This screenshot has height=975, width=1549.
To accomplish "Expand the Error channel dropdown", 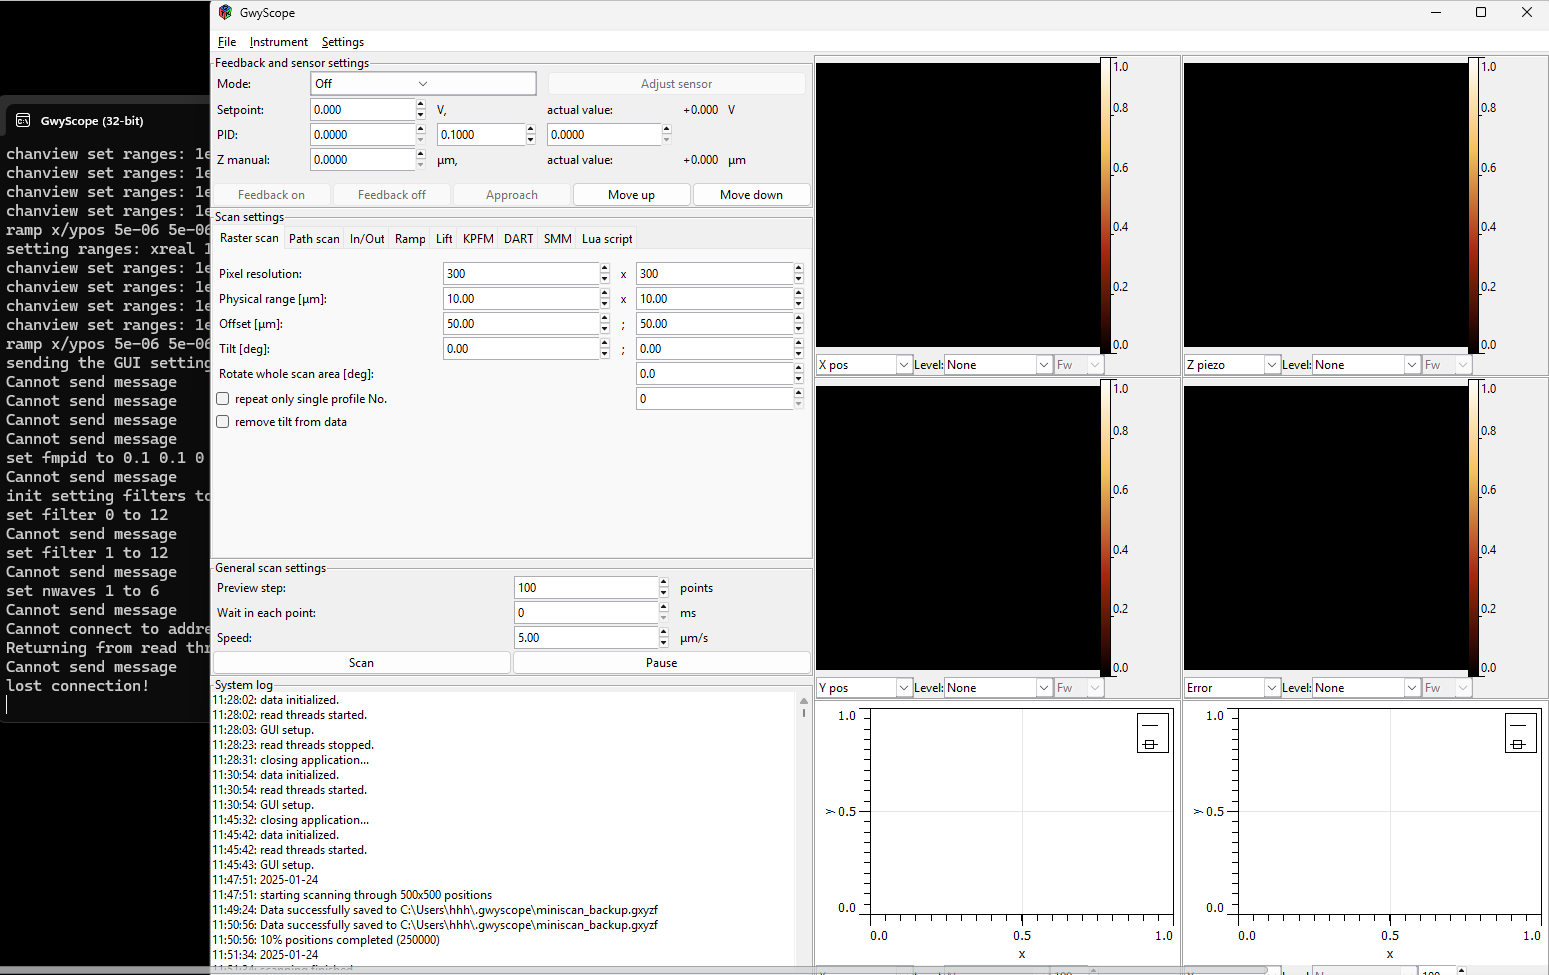I will click(1231, 688).
